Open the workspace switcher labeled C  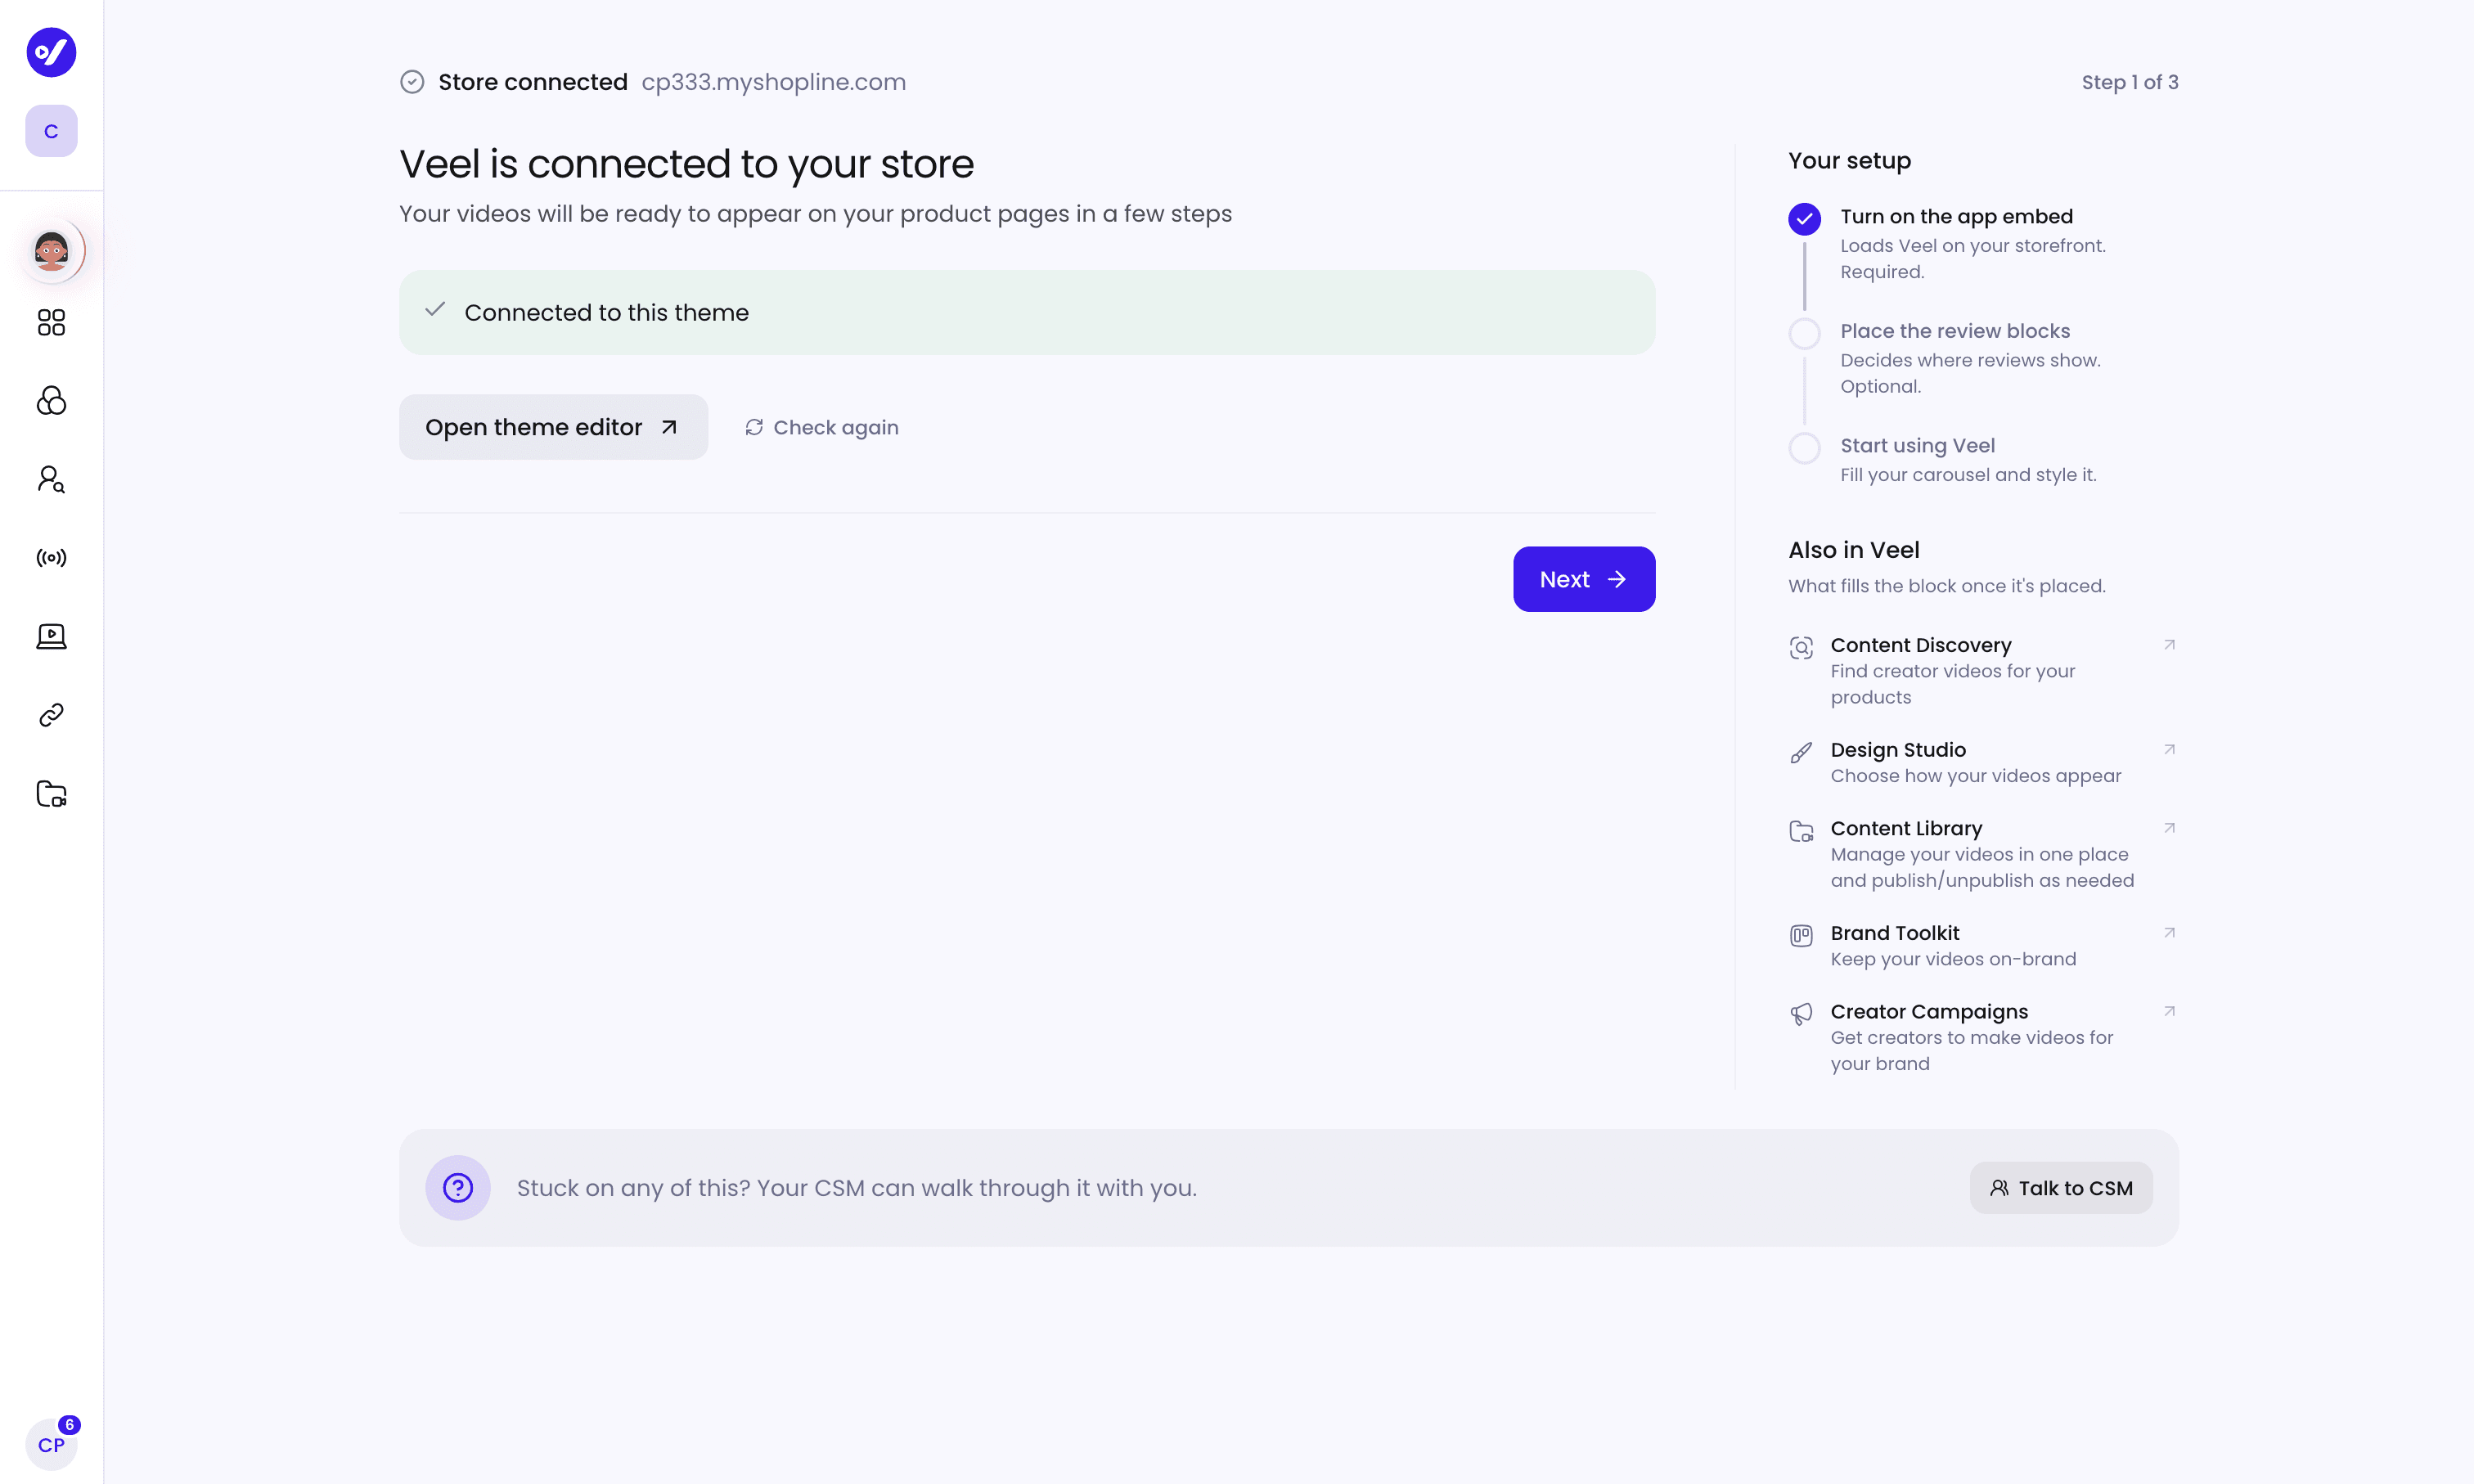click(x=51, y=131)
